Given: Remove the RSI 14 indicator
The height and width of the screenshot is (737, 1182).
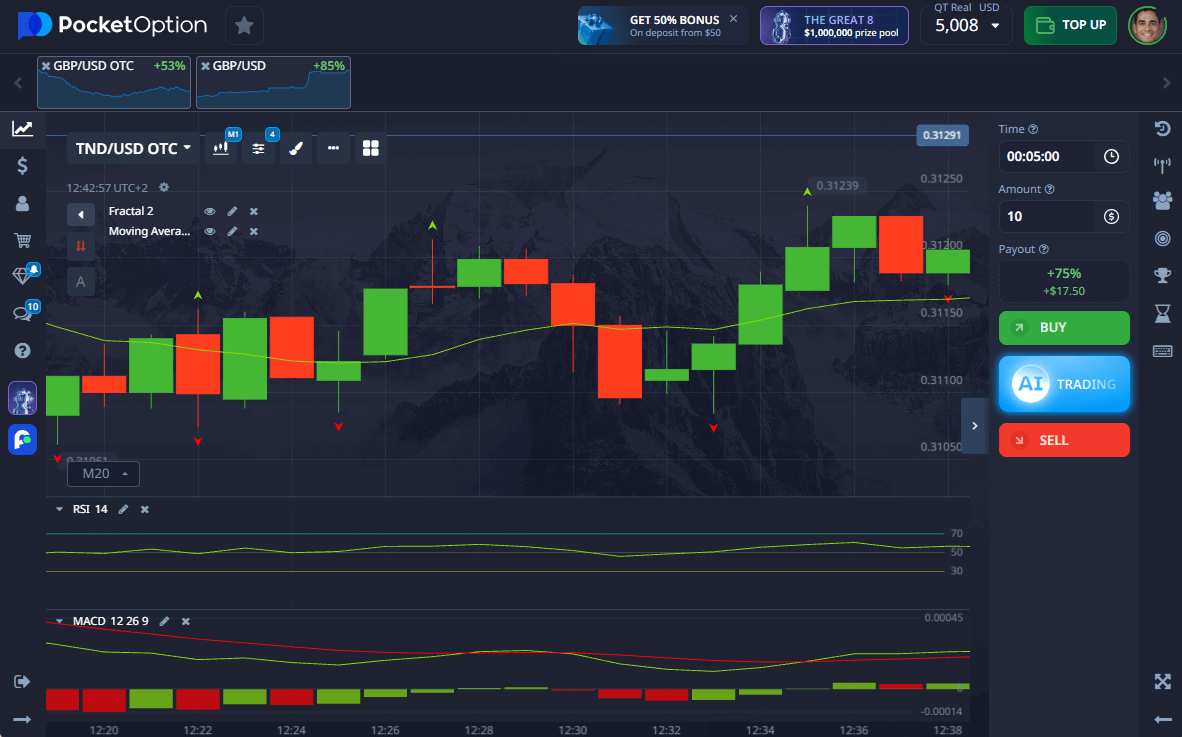Looking at the screenshot, I should [x=145, y=509].
